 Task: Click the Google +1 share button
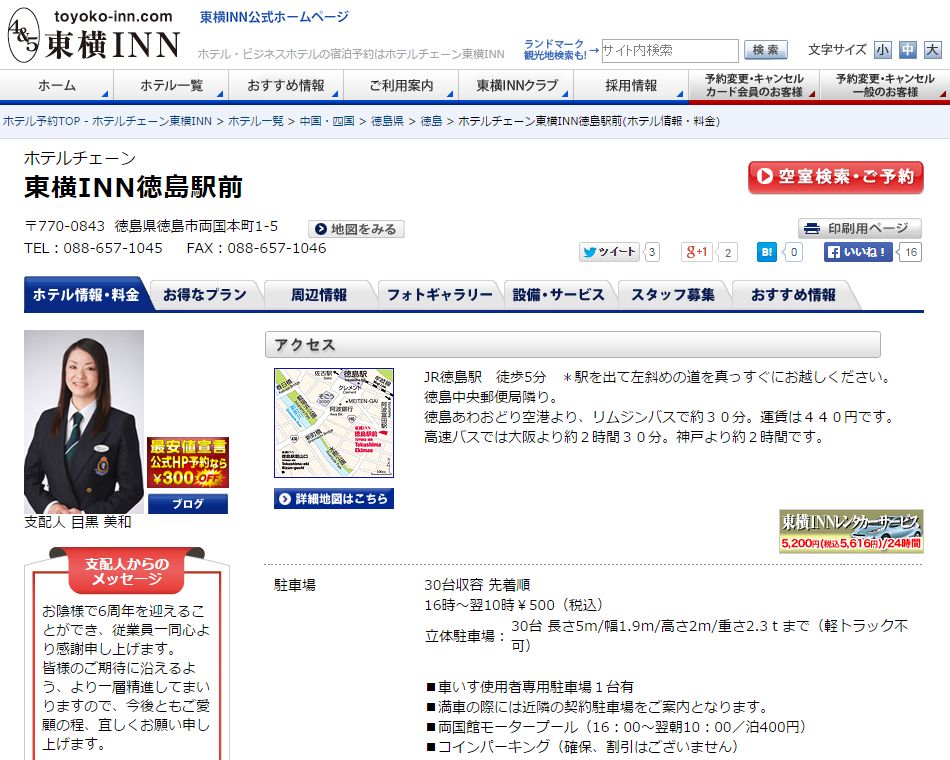click(696, 252)
